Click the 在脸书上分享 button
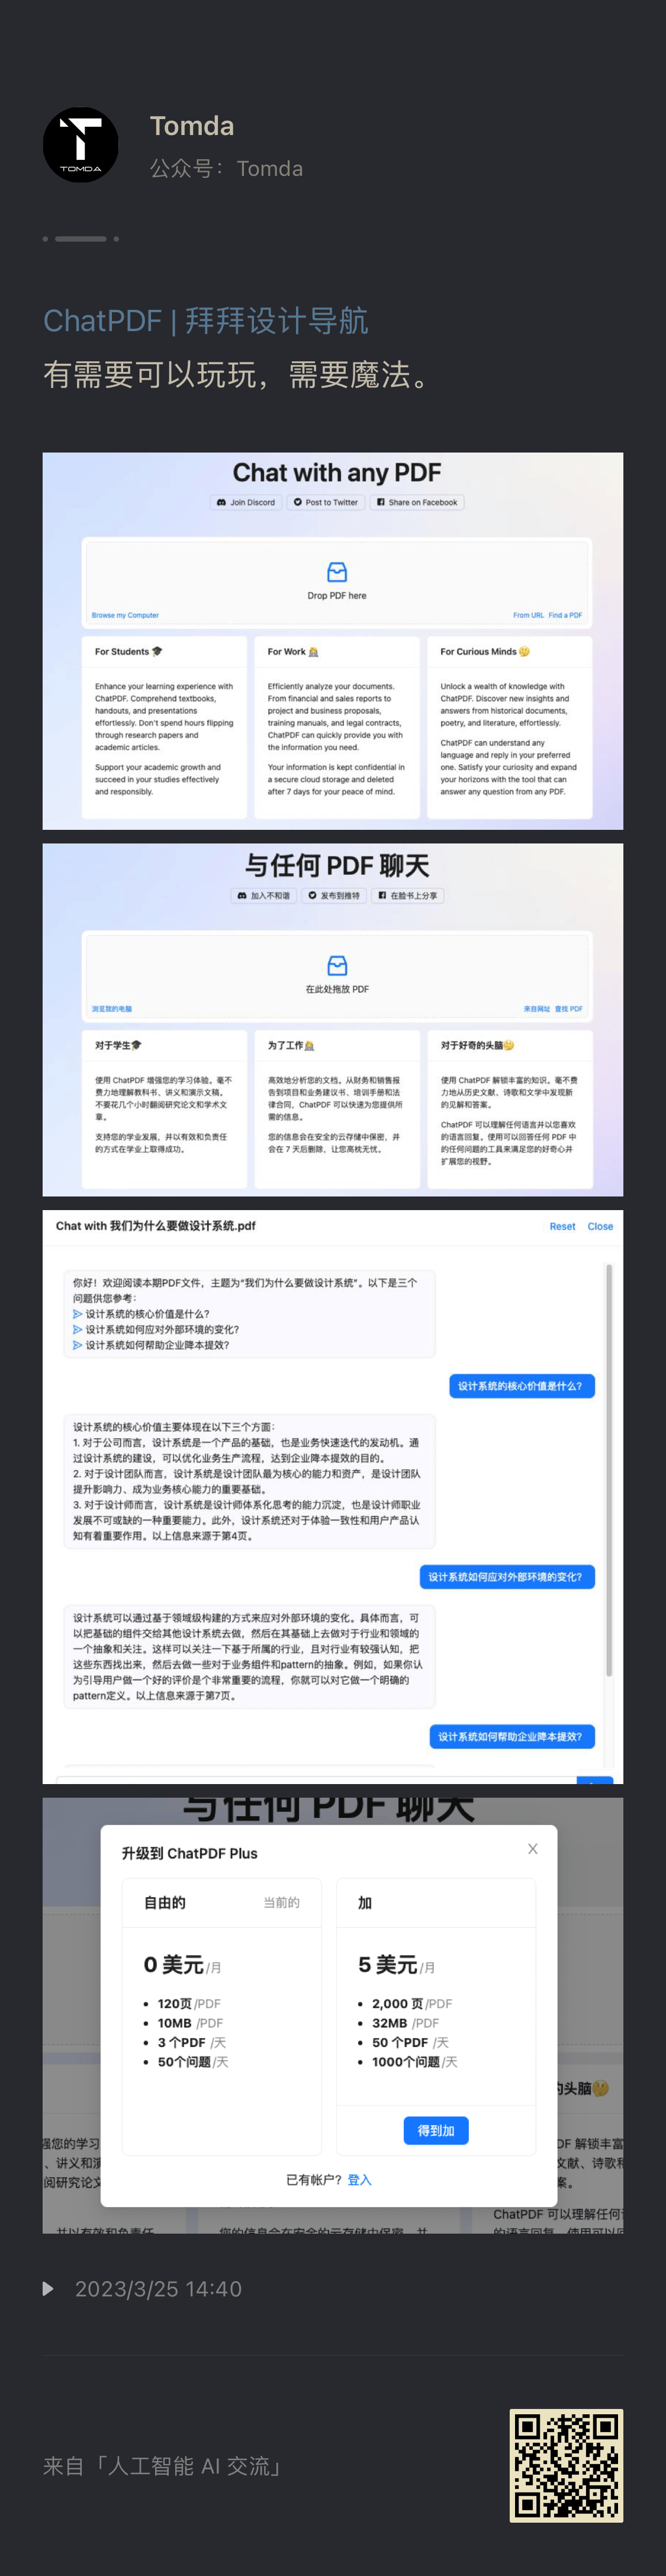Image resolution: width=666 pixels, height=2576 pixels. tap(408, 895)
